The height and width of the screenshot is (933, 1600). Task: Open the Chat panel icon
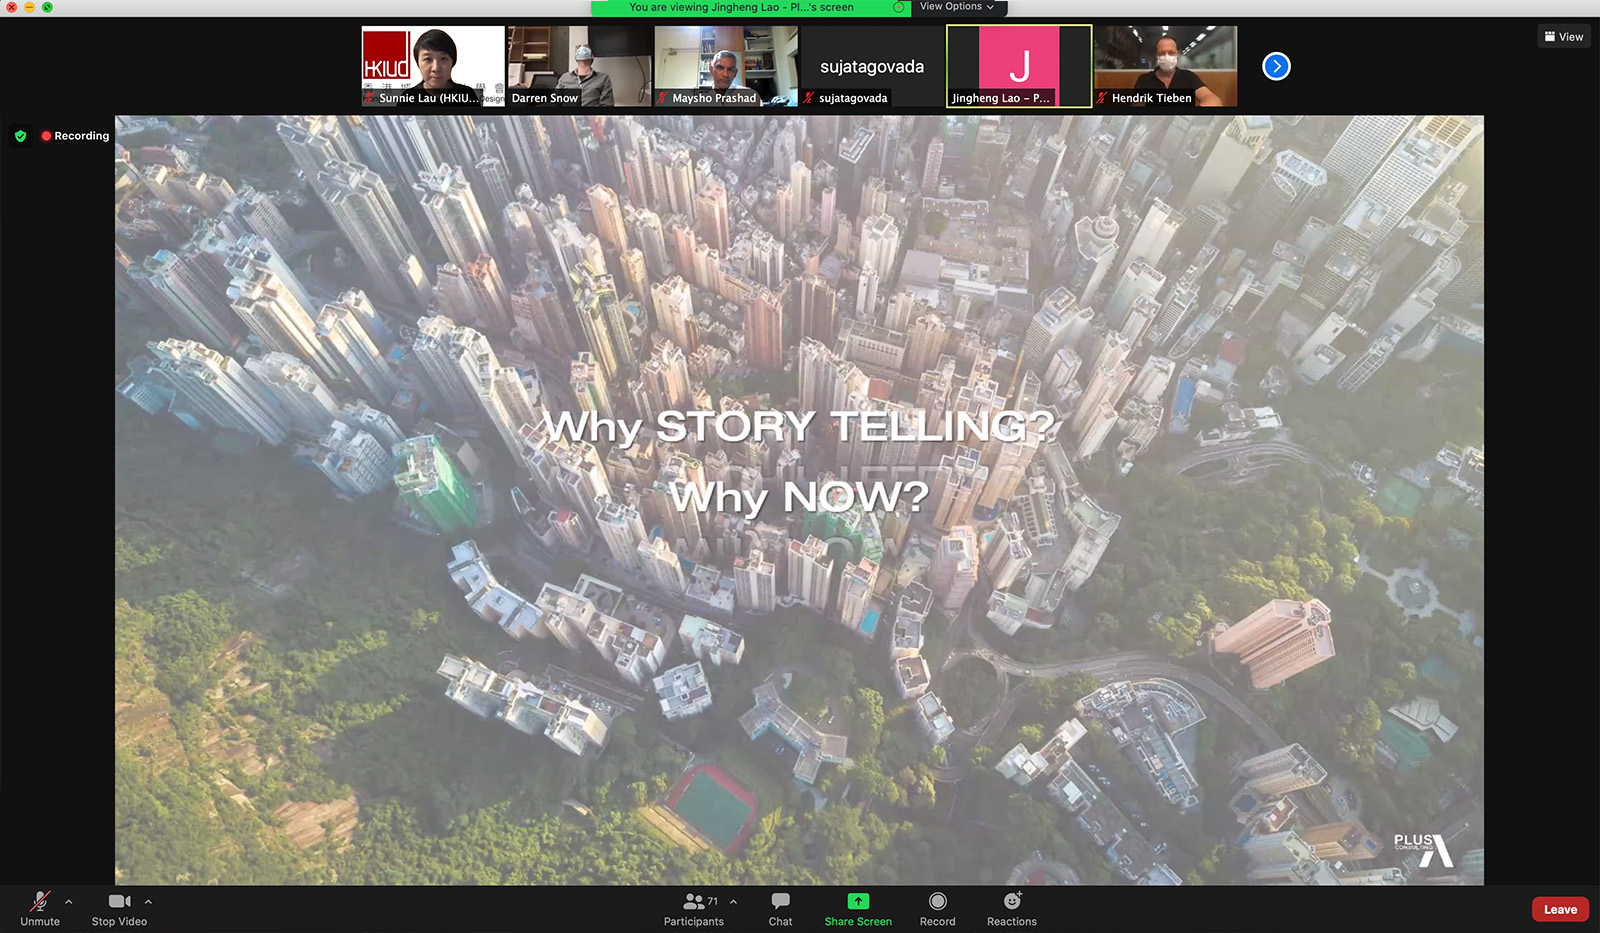point(780,902)
